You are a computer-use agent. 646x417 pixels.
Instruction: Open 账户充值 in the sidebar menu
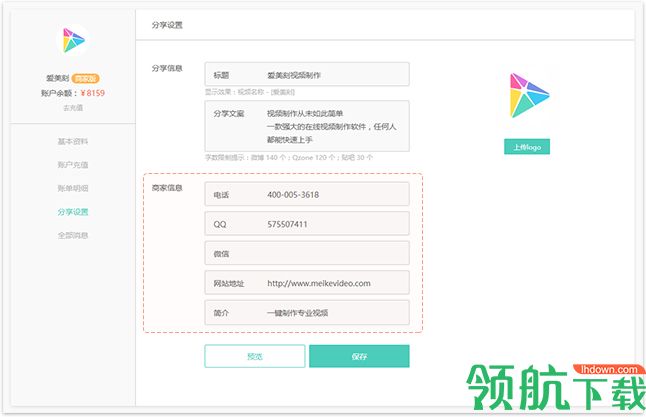tap(73, 165)
